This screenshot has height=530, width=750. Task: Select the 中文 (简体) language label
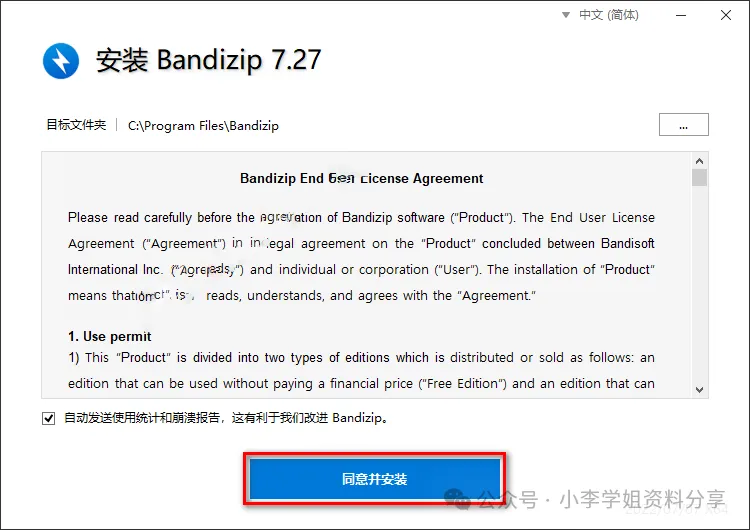click(608, 15)
